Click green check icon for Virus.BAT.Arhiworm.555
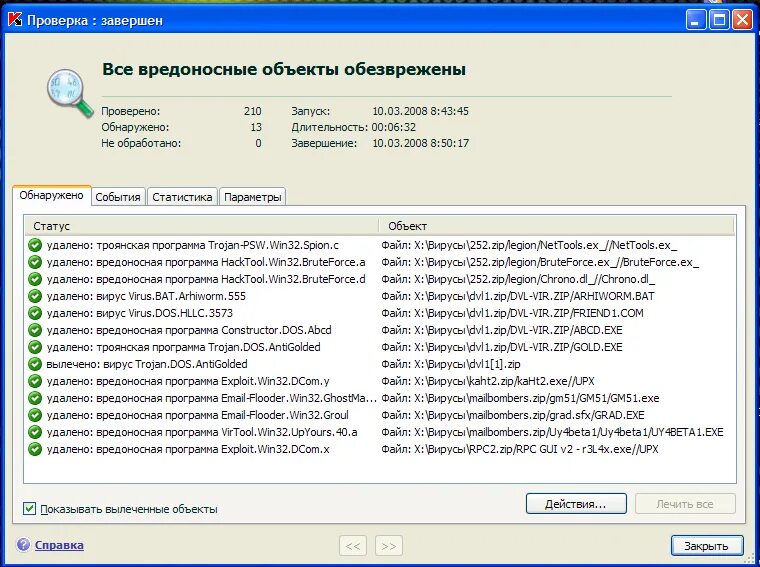 click(x=35, y=296)
